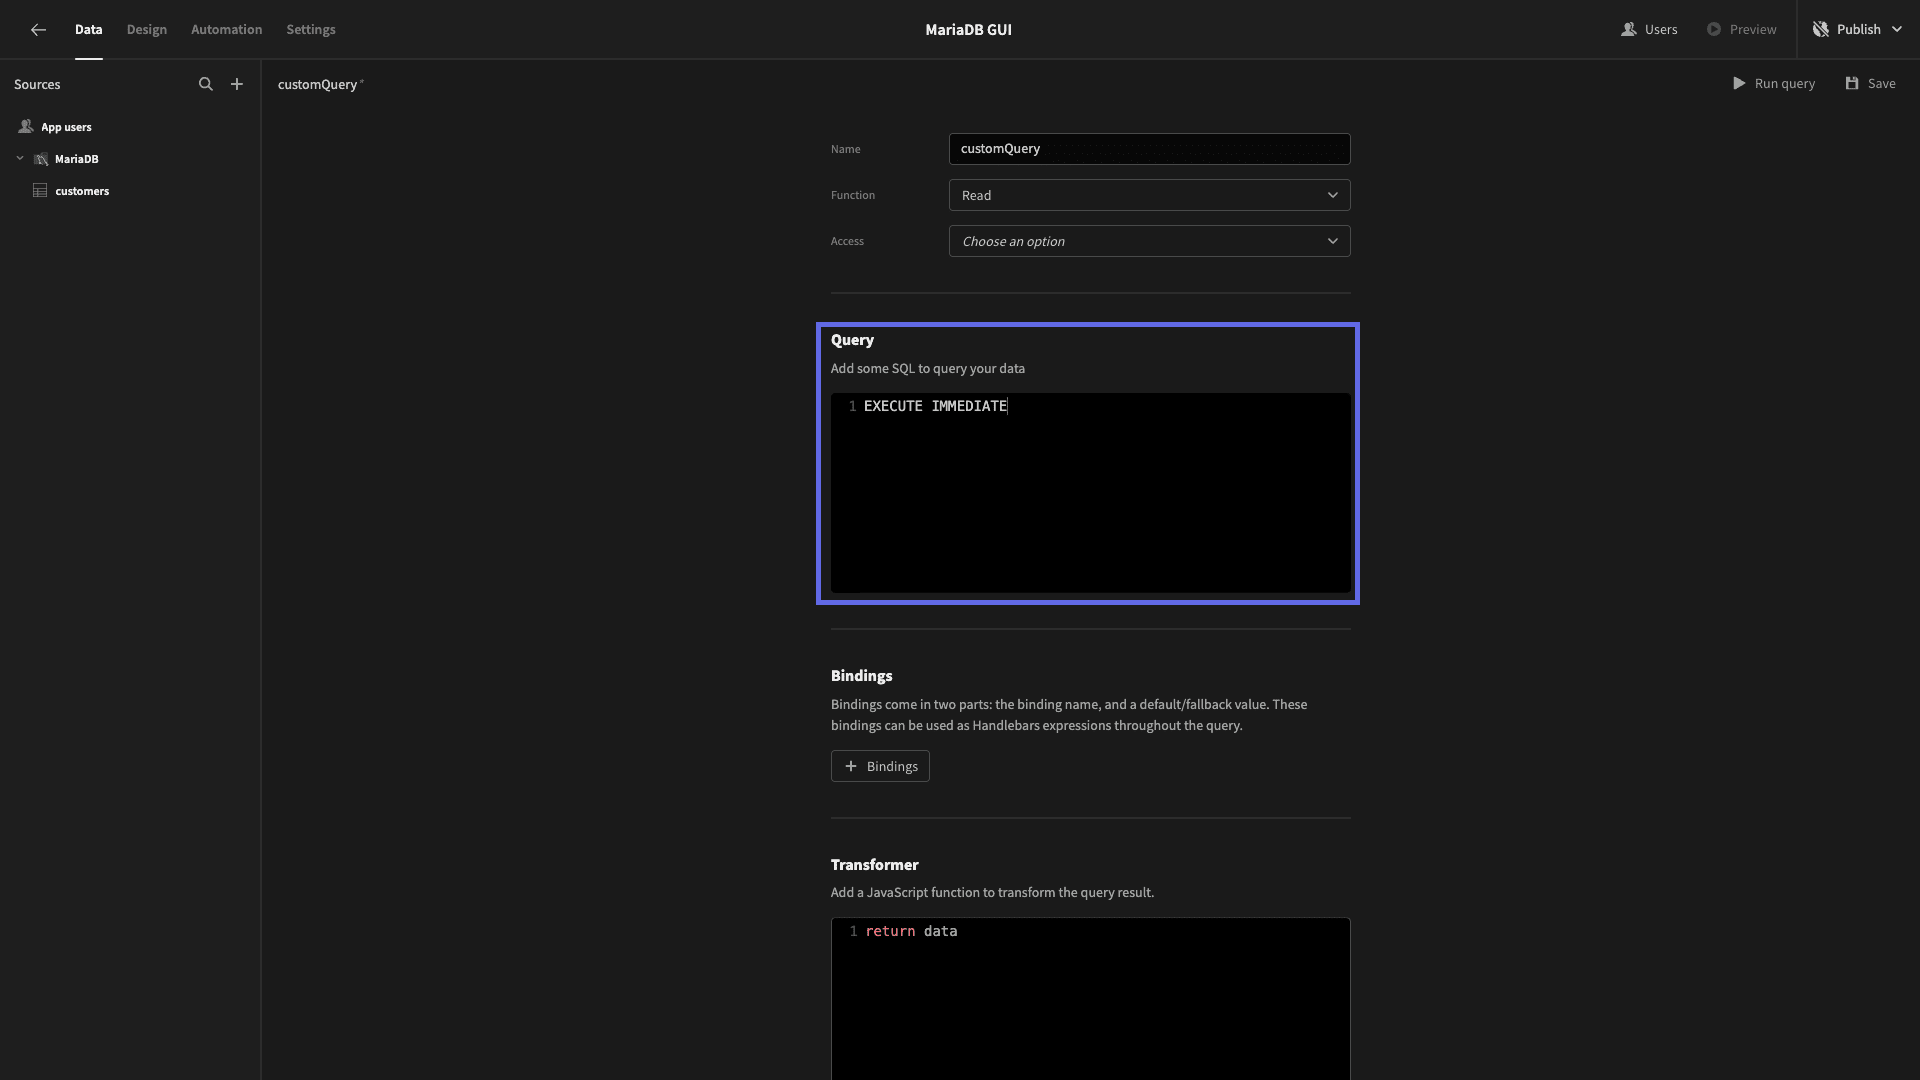Click the Transformer section heading
Image resolution: width=1920 pixels, height=1080 pixels.
point(874,865)
